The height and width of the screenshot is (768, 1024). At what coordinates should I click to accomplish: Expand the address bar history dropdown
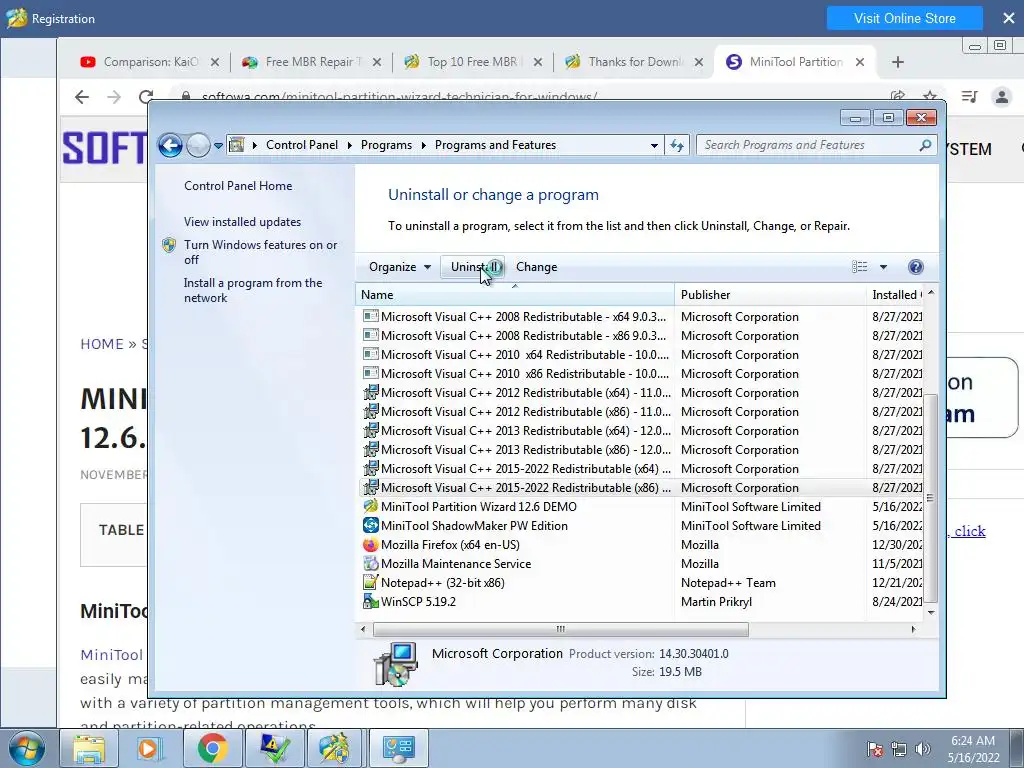point(654,146)
